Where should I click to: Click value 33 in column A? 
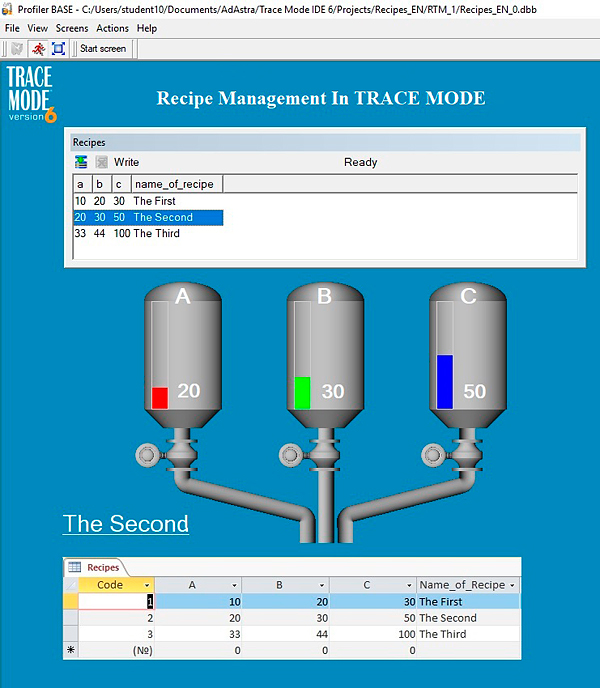(x=198, y=634)
